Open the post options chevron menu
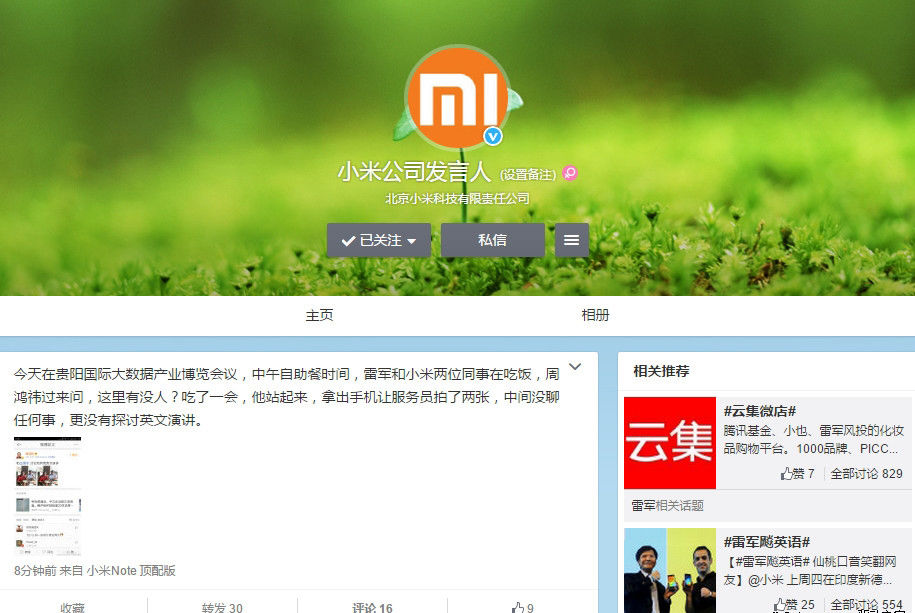The height and width of the screenshot is (613, 915). pos(575,367)
